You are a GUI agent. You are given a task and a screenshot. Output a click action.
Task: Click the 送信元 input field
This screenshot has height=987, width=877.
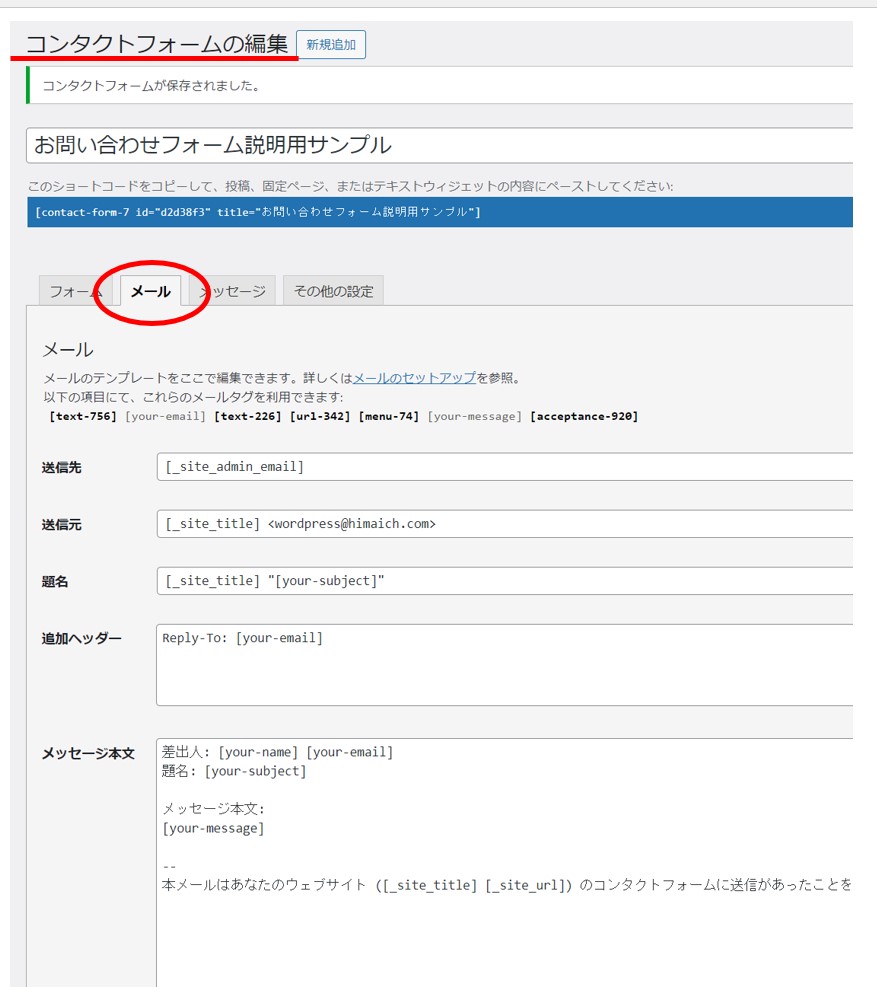(x=504, y=524)
